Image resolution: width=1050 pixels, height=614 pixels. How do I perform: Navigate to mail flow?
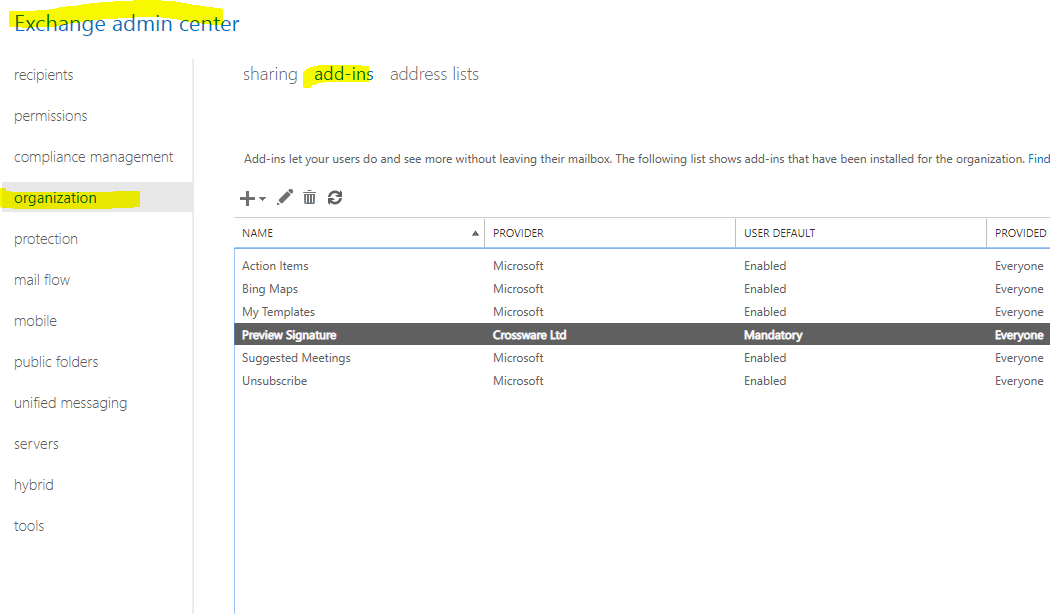coord(42,280)
